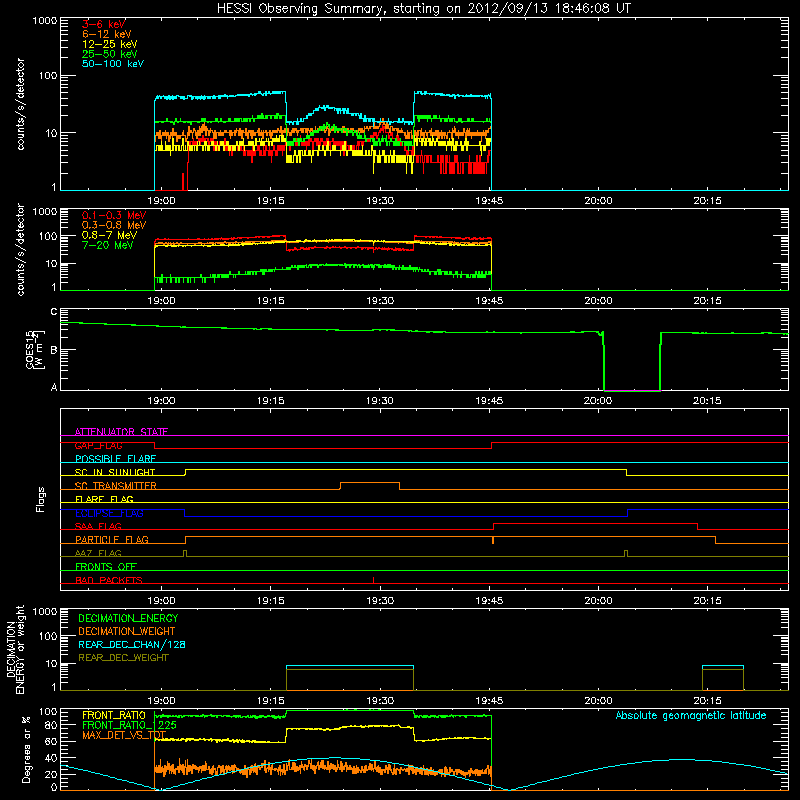Click the FRONT_RATIO legend entry
Screen dimensions: 800x800
pos(114,716)
